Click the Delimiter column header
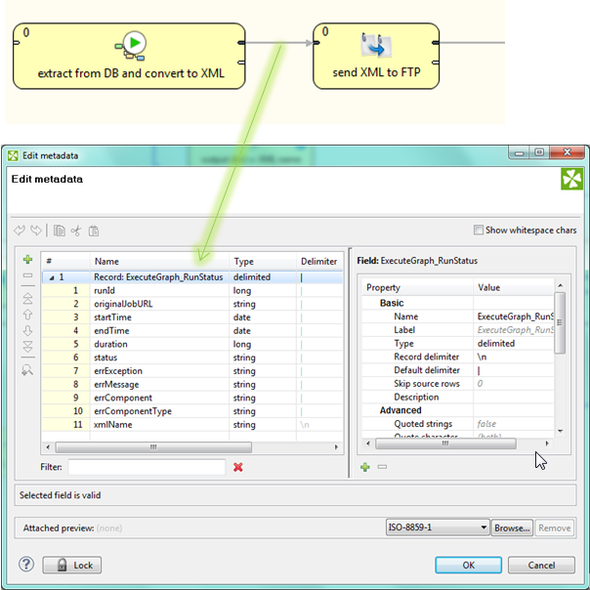Viewport: 590px width, 590px height. [319, 261]
